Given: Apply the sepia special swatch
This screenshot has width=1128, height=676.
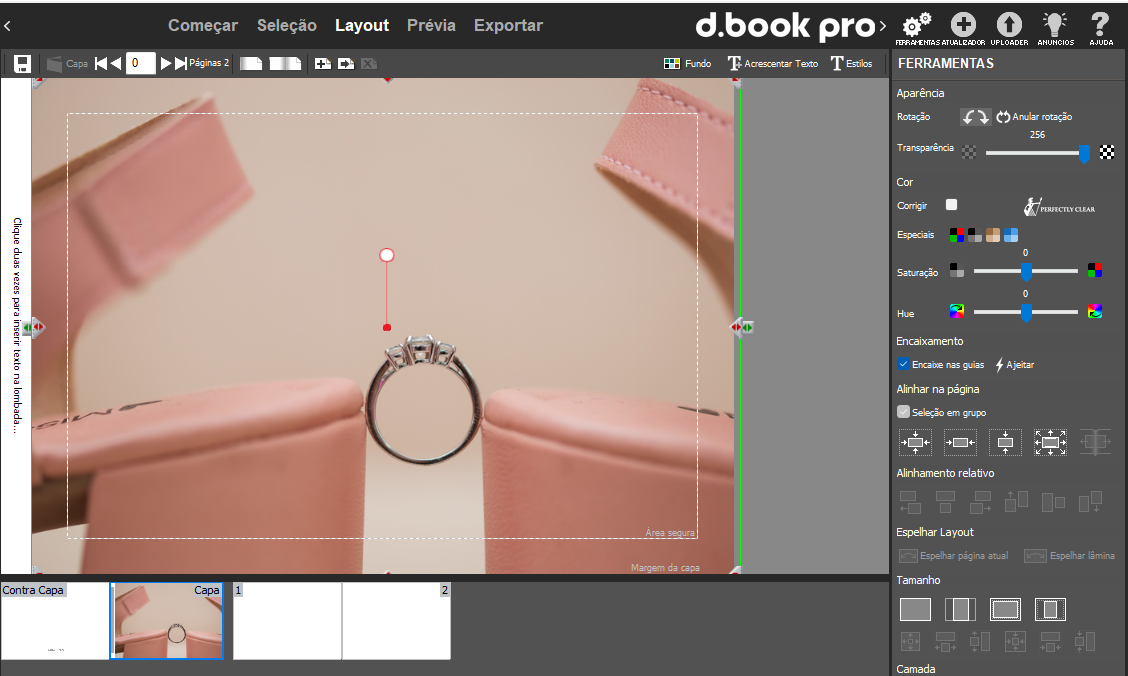Looking at the screenshot, I should [993, 235].
